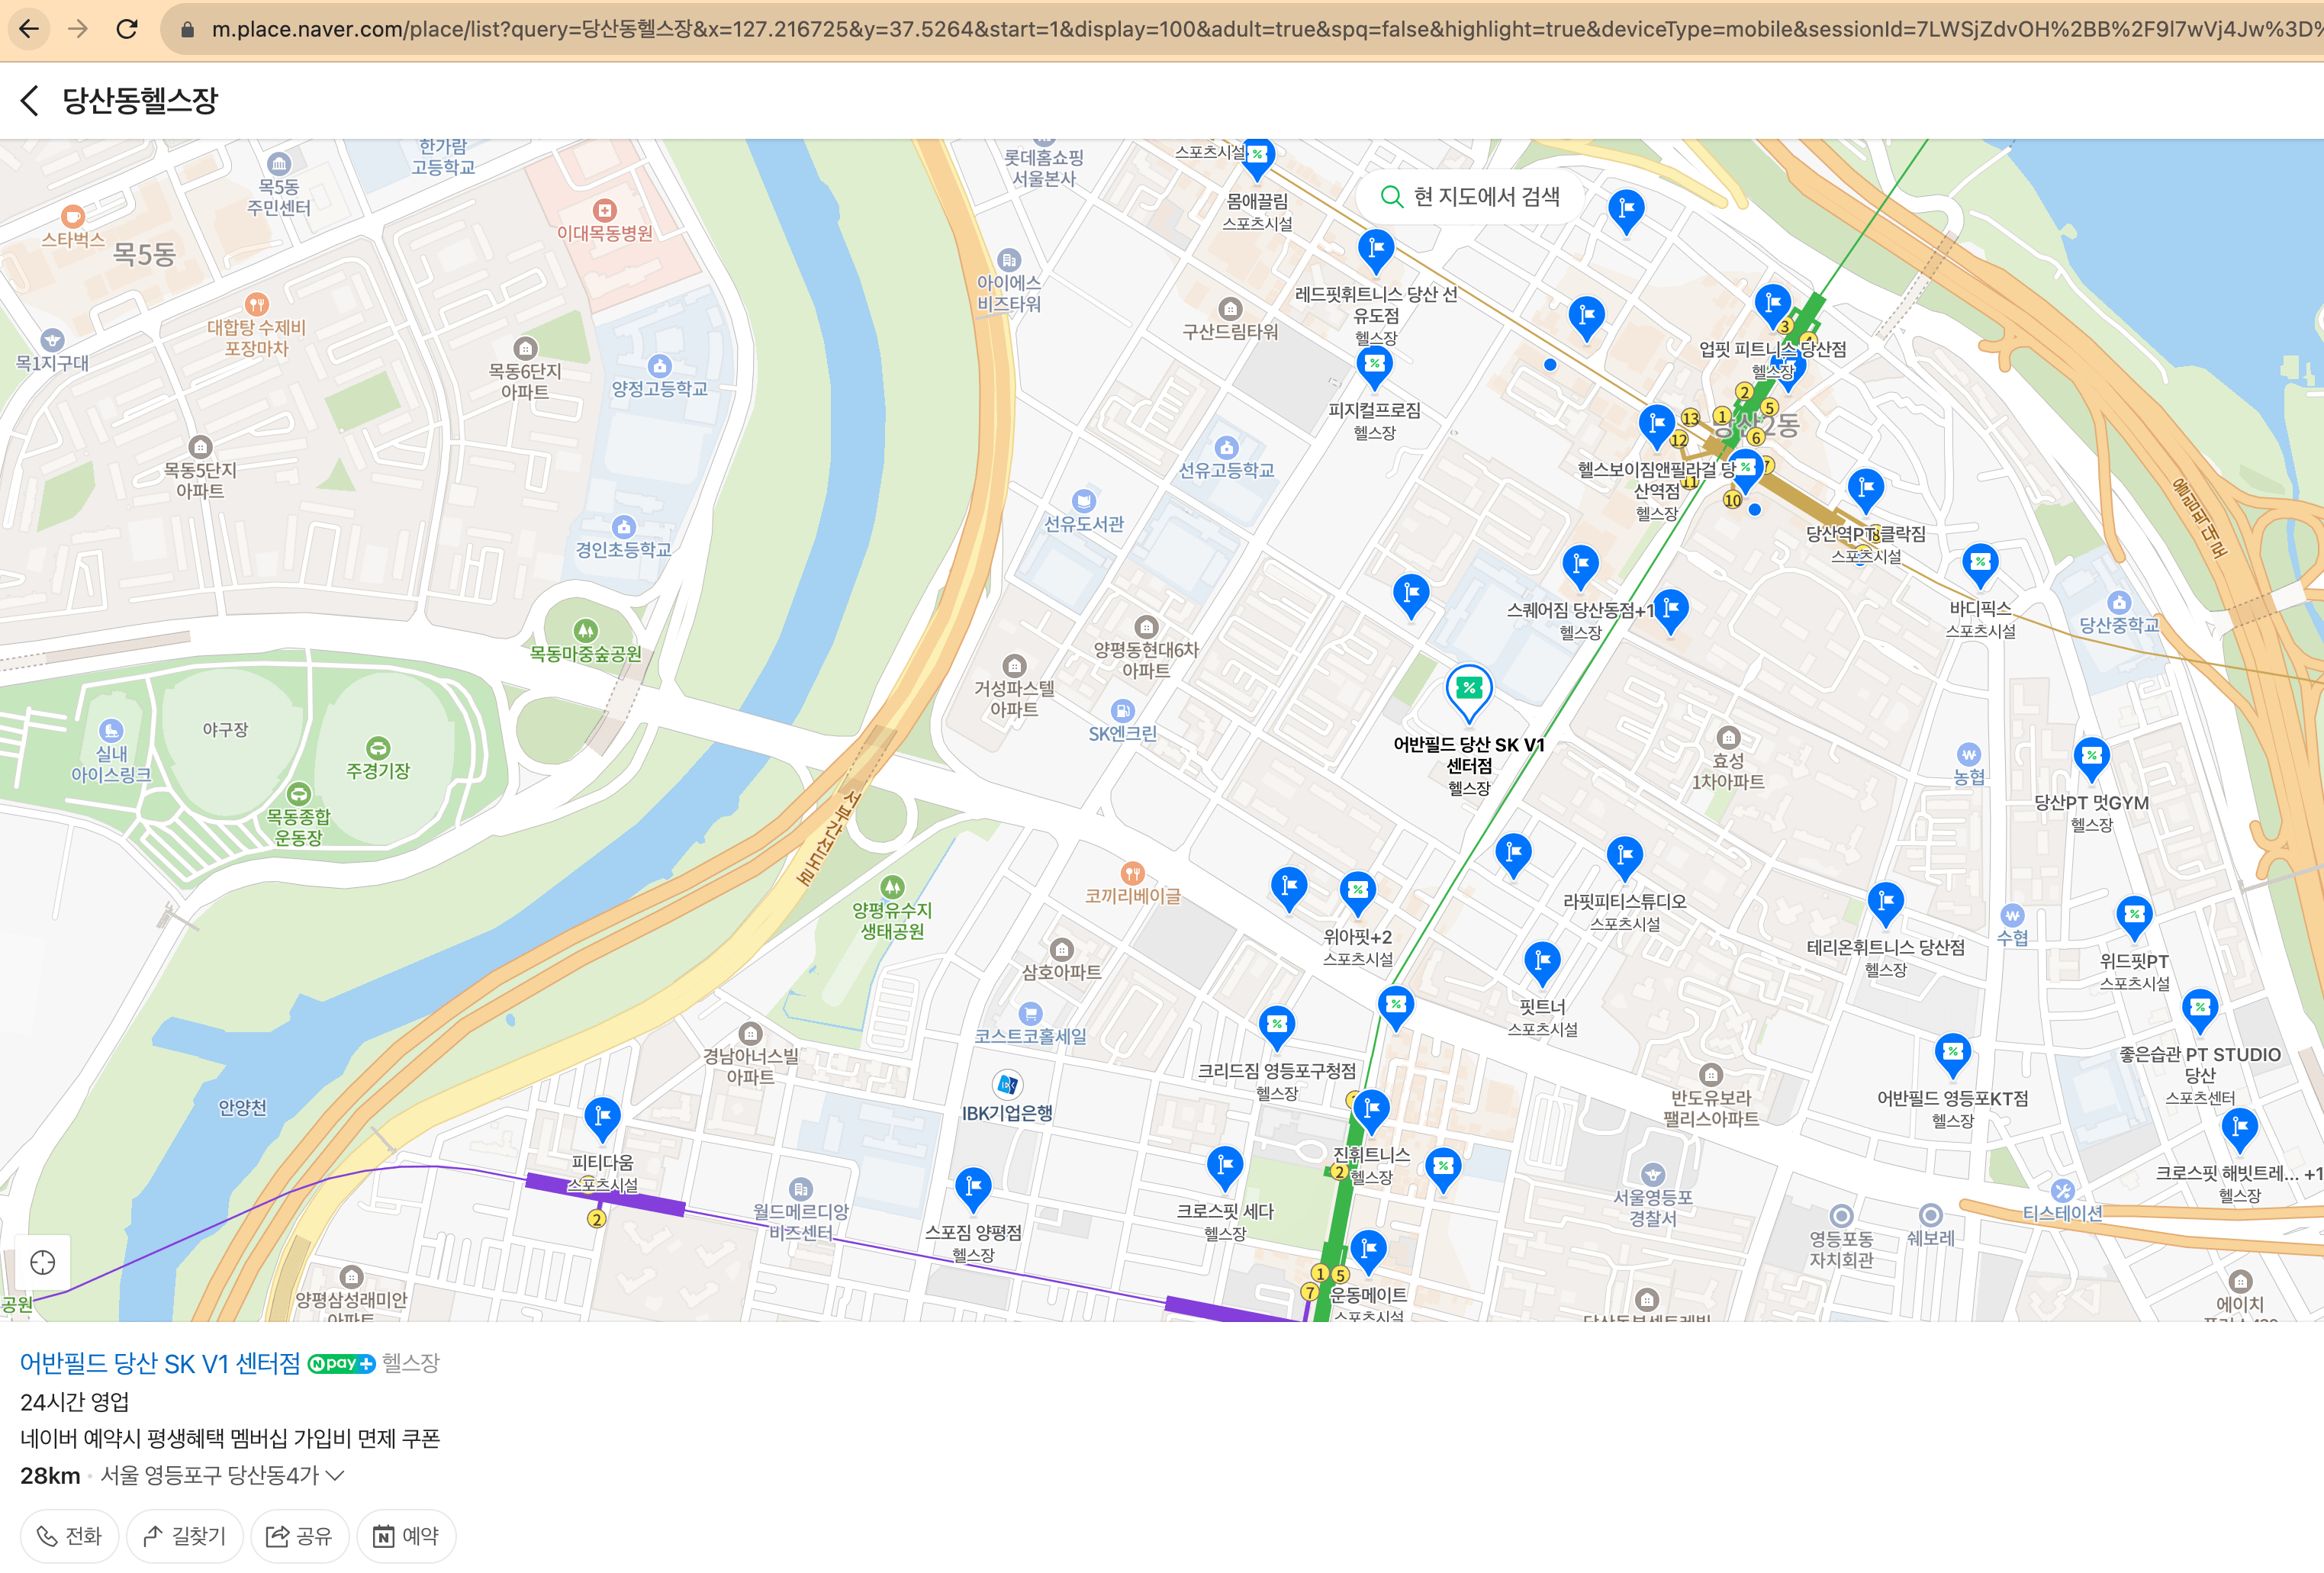Select the 라핏피티스튜디오 flag pin
The width and height of the screenshot is (2324, 1573).
click(1625, 858)
